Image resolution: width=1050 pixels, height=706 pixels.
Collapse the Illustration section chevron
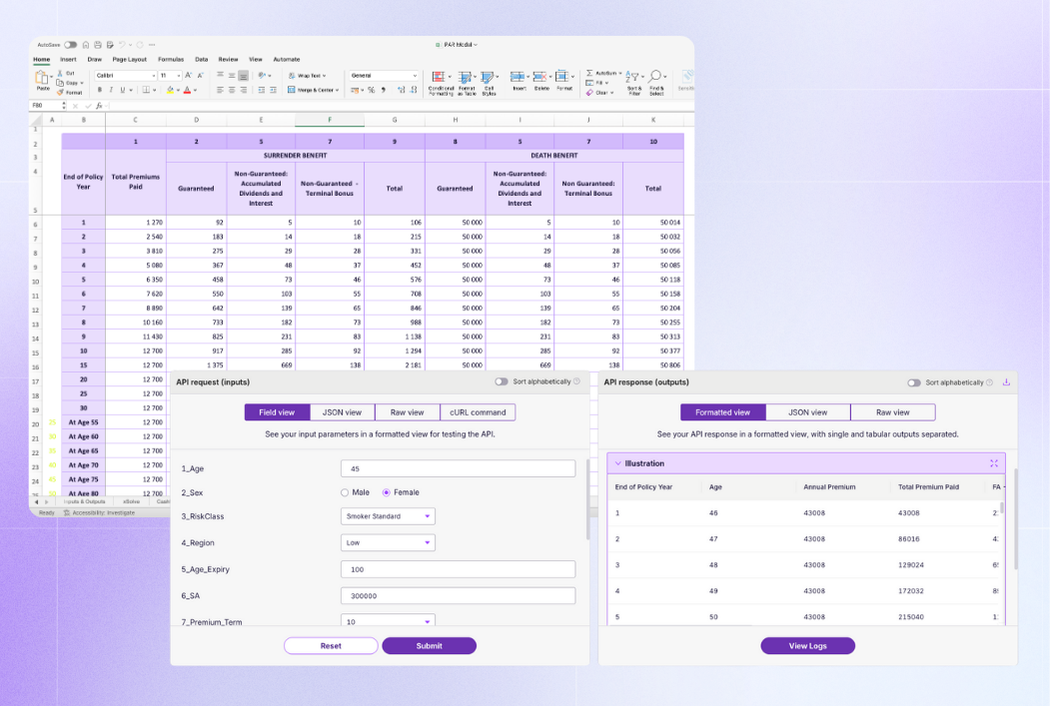[618, 464]
